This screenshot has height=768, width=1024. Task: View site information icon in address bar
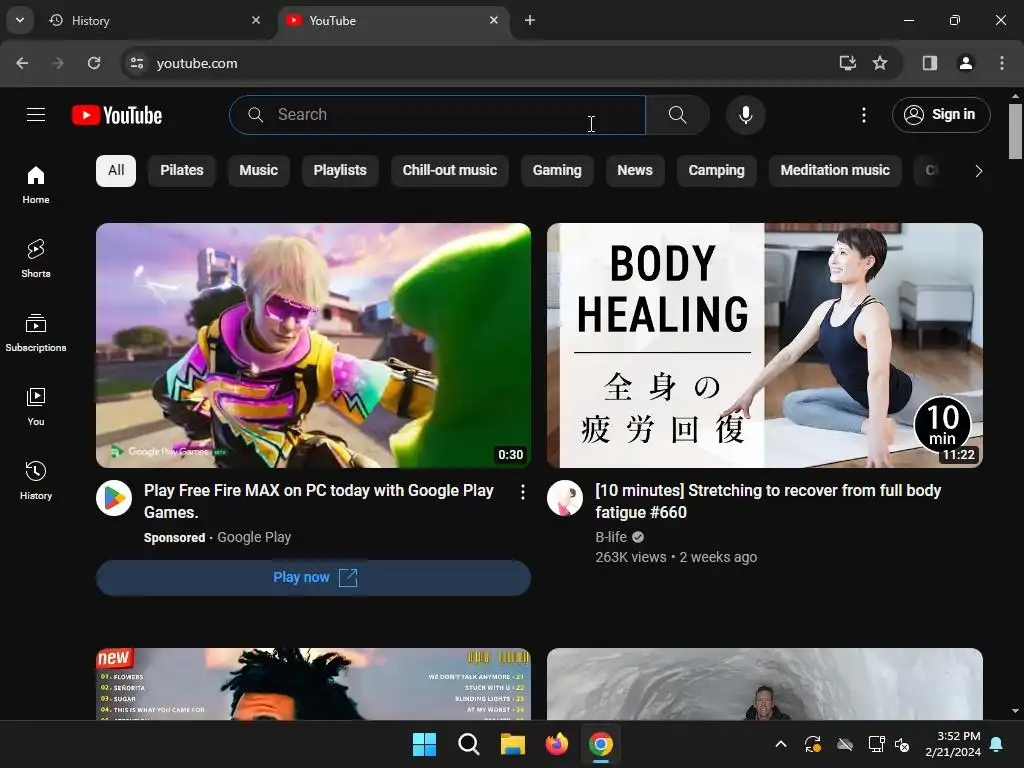pyautogui.click(x=137, y=63)
